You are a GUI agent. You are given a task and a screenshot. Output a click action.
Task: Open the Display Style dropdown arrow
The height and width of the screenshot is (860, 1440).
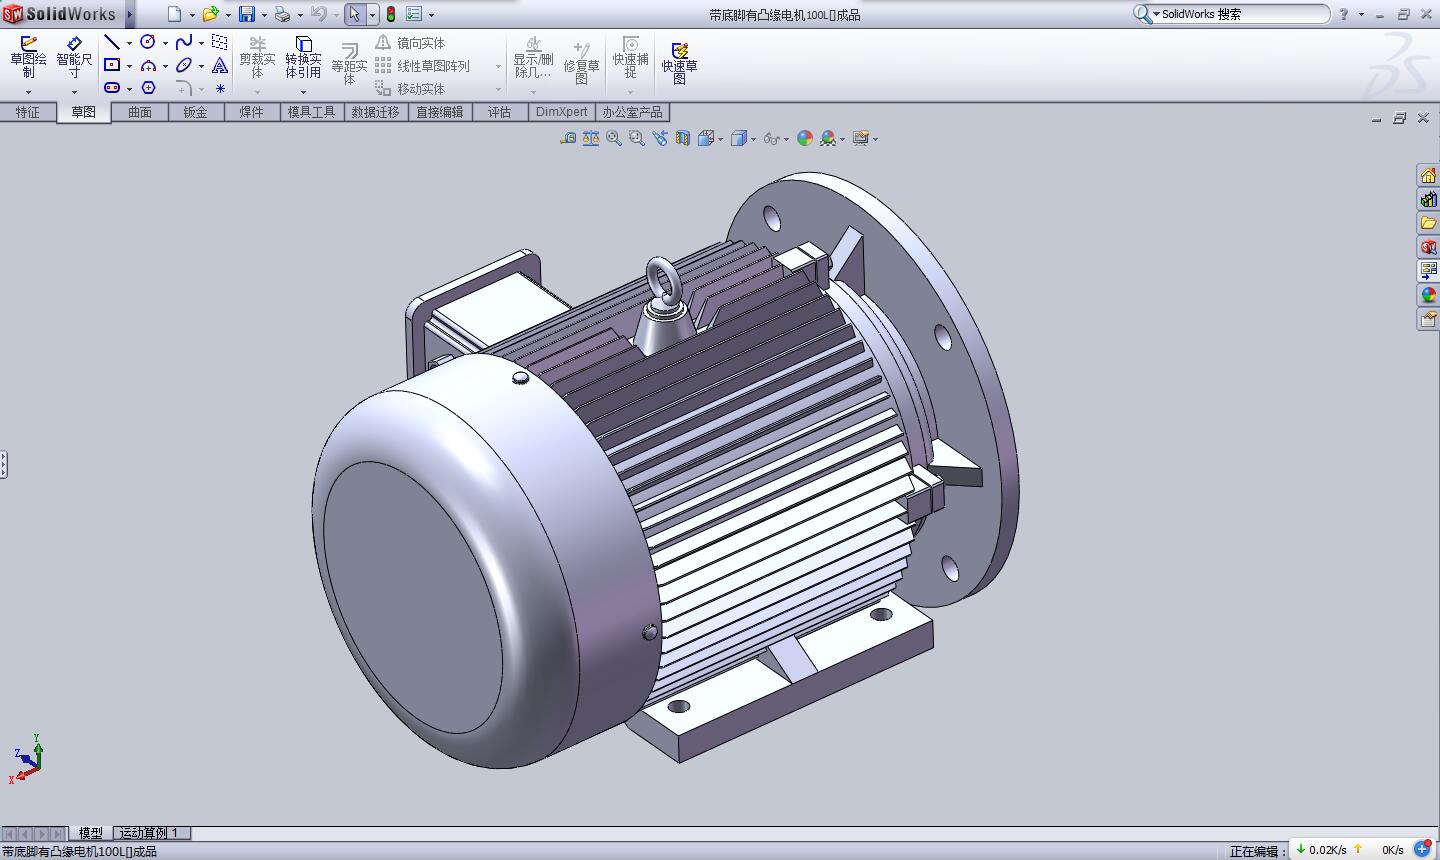point(752,139)
